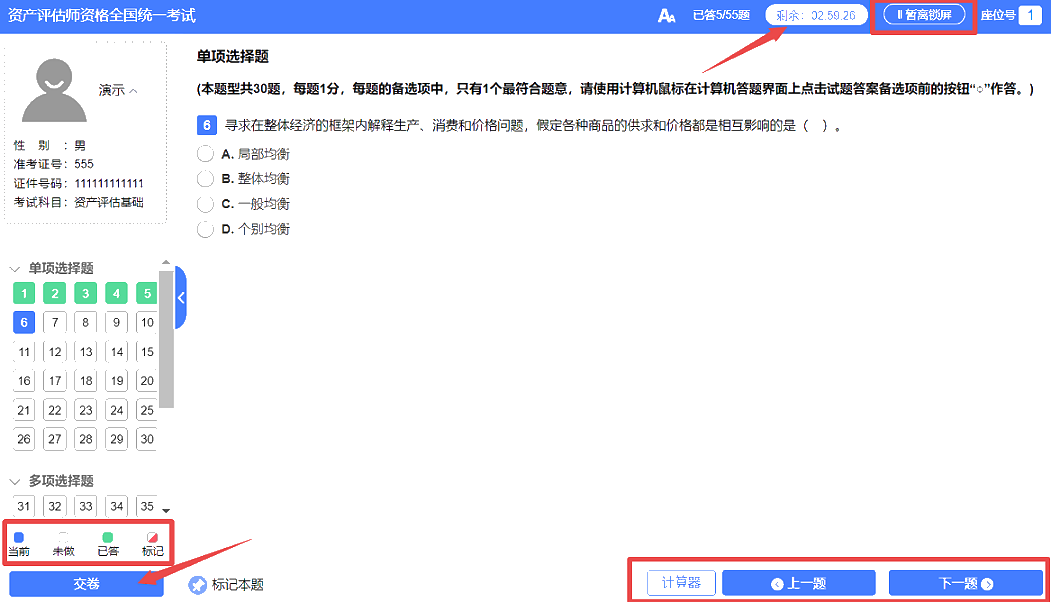Image resolution: width=1051 pixels, height=602 pixels.
Task: Adjust font size with the Aa icon
Action: [x=666, y=15]
